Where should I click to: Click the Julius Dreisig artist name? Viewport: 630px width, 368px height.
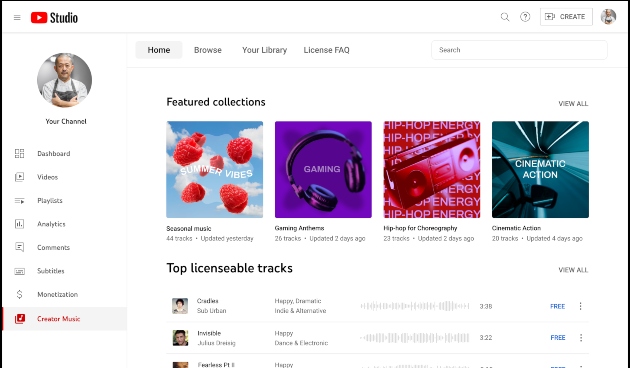216,343
